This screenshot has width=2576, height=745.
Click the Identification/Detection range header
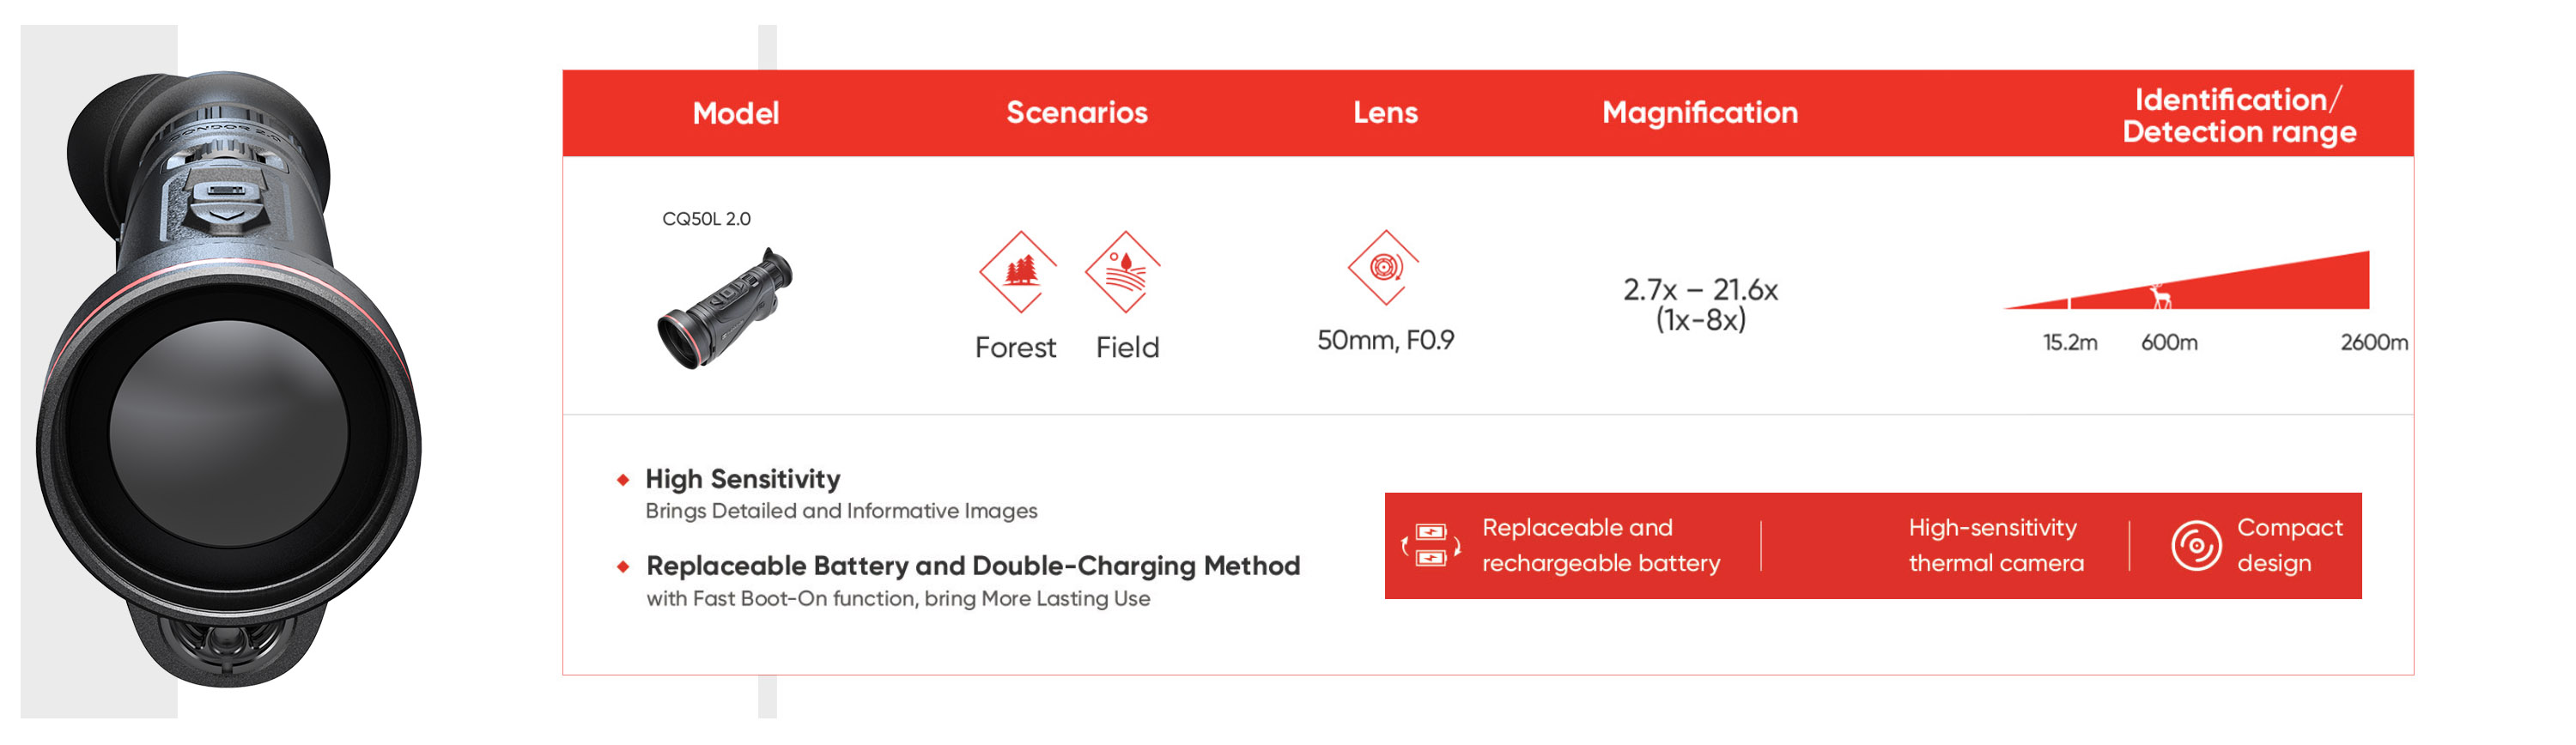tap(2238, 115)
